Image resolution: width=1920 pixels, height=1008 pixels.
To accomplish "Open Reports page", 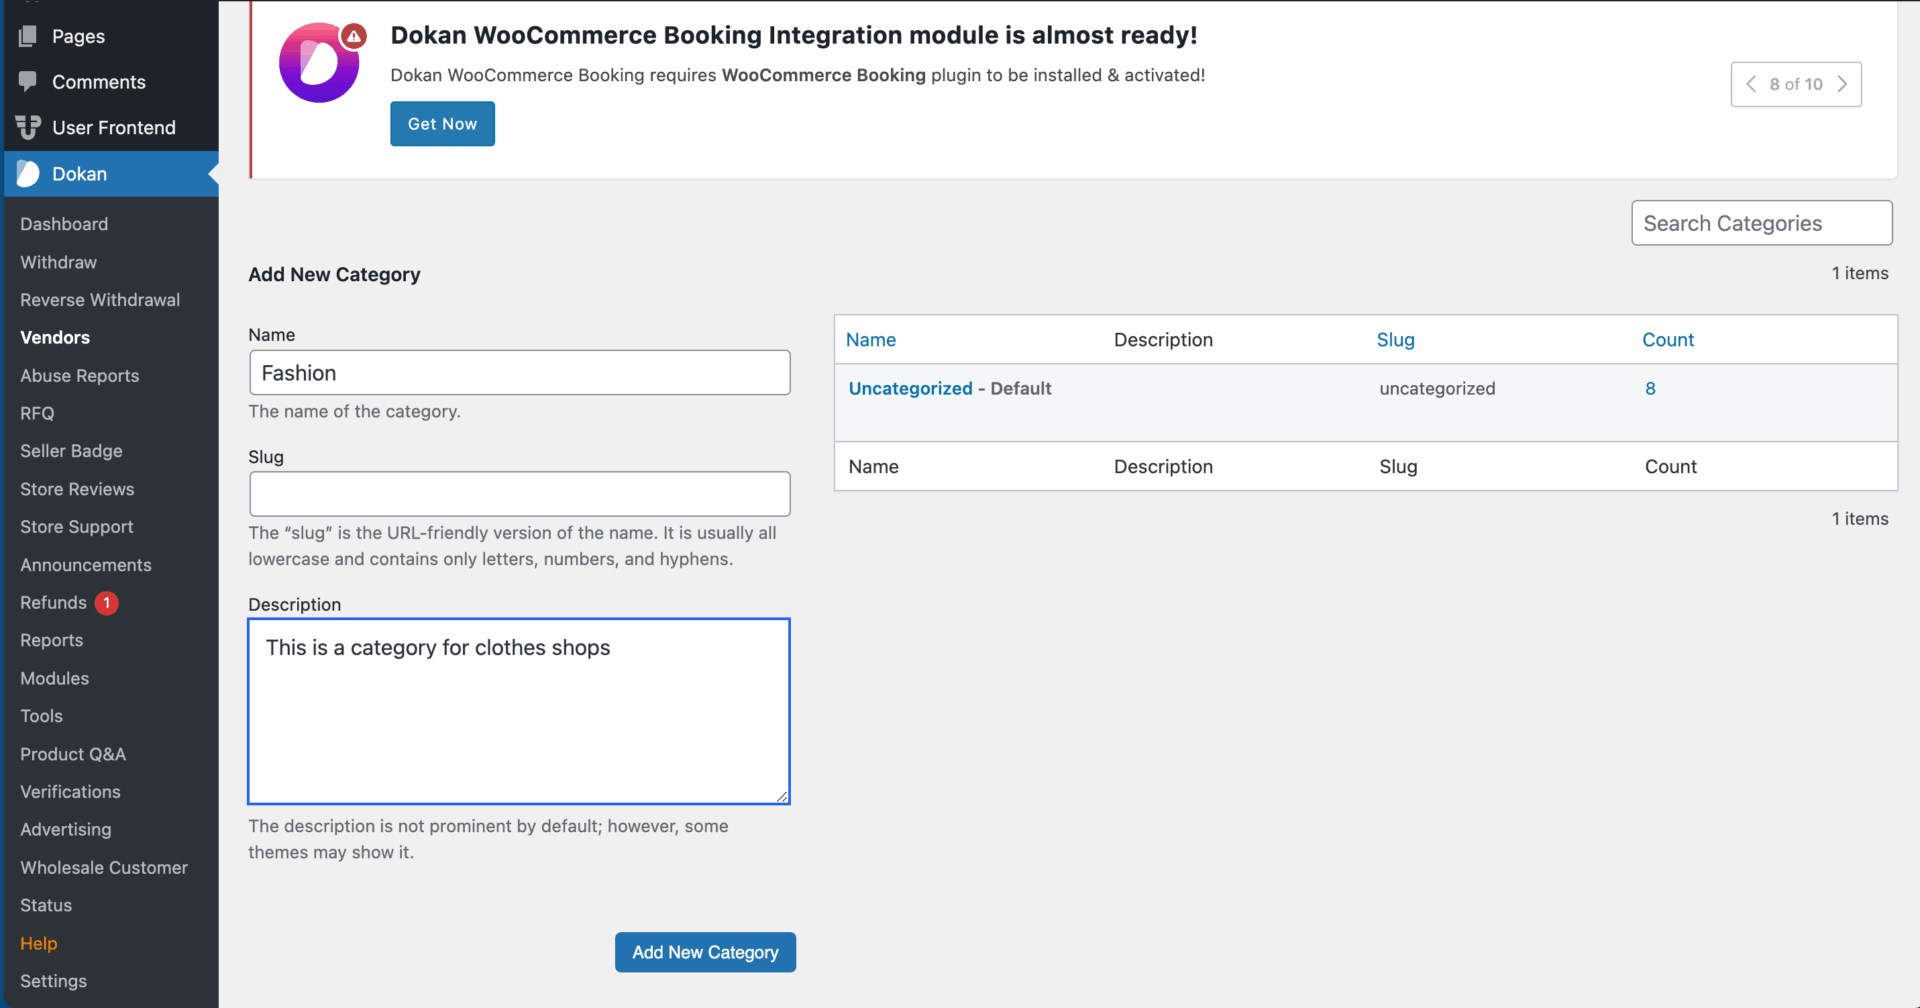I will 51,641.
